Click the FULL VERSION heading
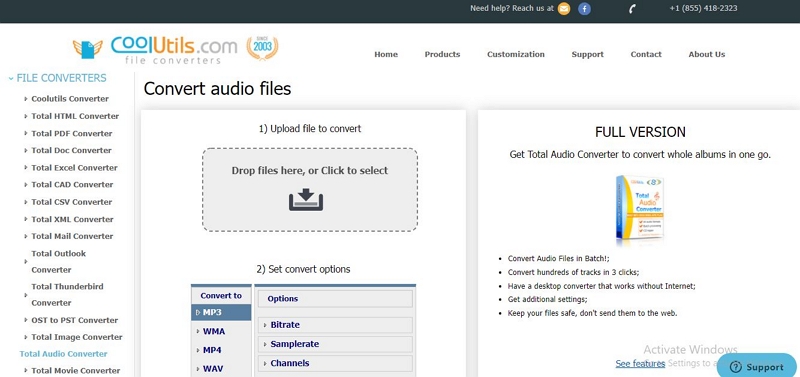This screenshot has height=377, width=800. point(640,132)
